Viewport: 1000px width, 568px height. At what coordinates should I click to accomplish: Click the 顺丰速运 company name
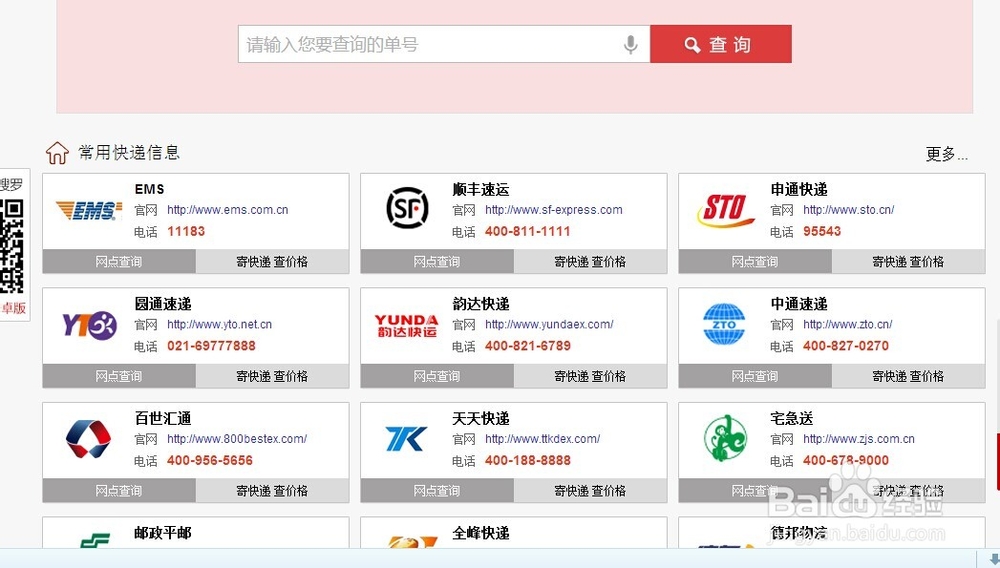[481, 189]
